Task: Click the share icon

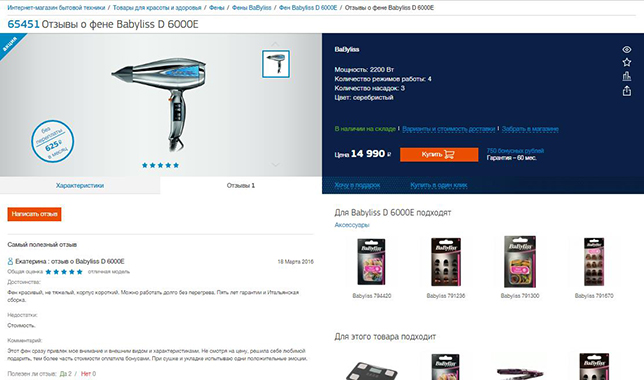Action: [x=626, y=90]
